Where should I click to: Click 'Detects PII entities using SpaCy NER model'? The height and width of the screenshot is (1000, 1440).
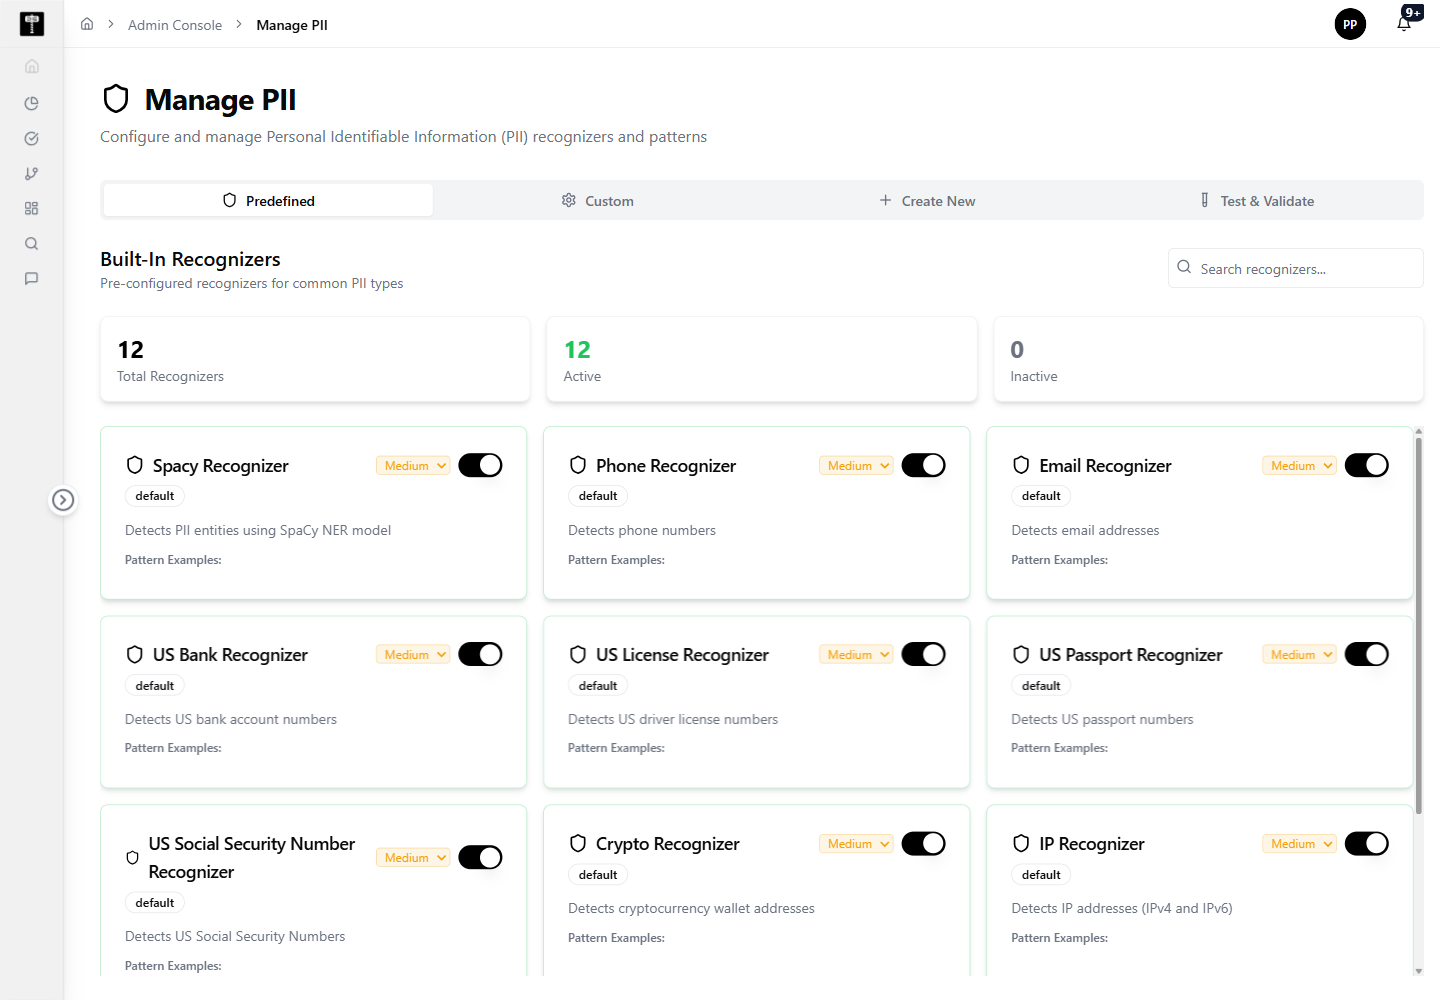[x=258, y=530]
